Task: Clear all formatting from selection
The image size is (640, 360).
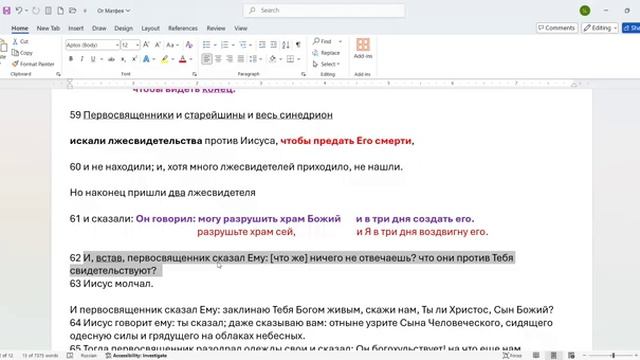Action: [x=189, y=44]
